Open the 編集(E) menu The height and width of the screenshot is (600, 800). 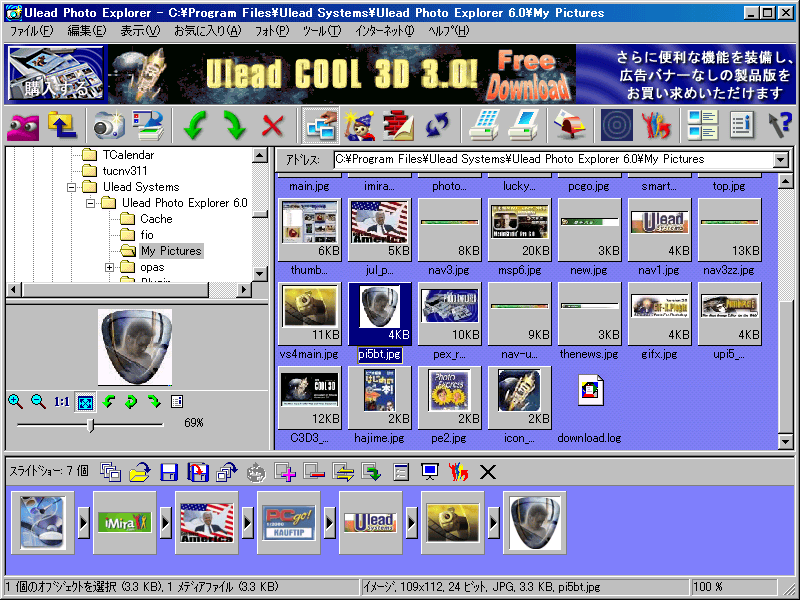(87, 31)
